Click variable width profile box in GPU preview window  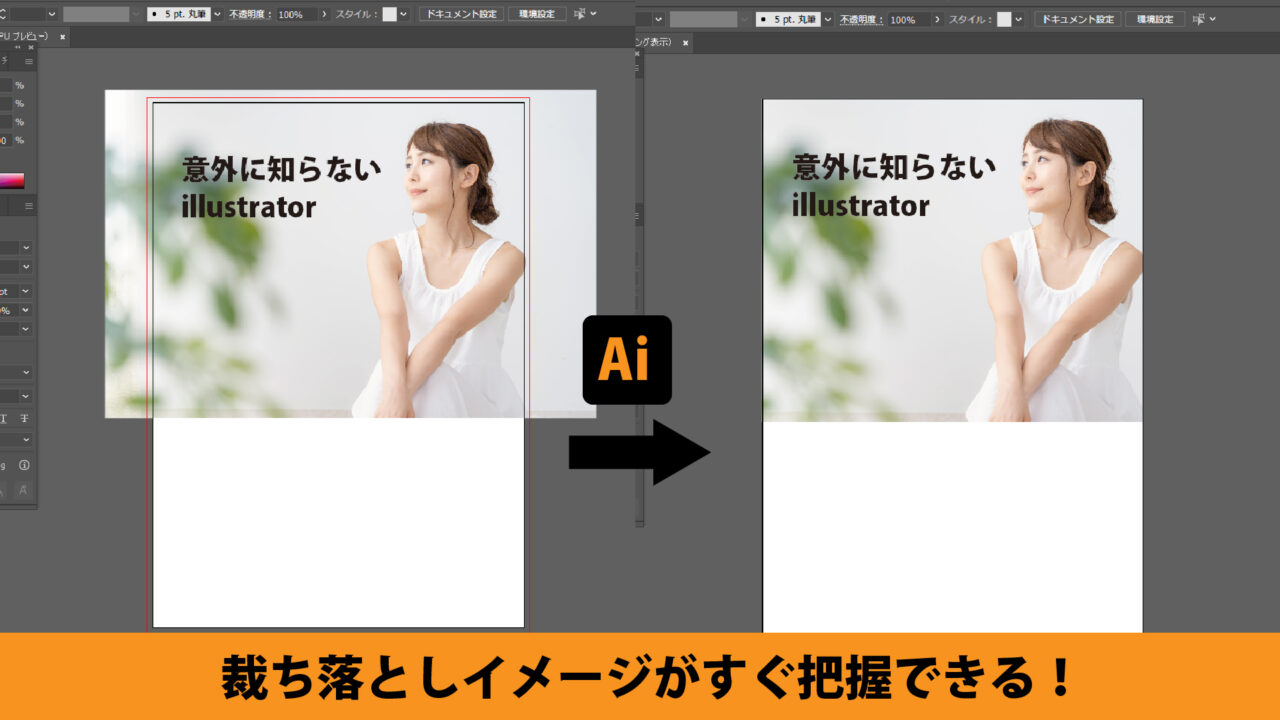tap(96, 15)
